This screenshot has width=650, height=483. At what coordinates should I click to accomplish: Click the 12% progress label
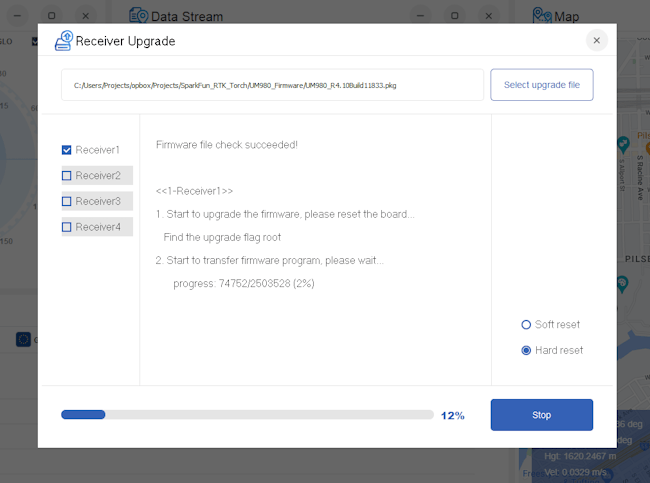coord(452,416)
